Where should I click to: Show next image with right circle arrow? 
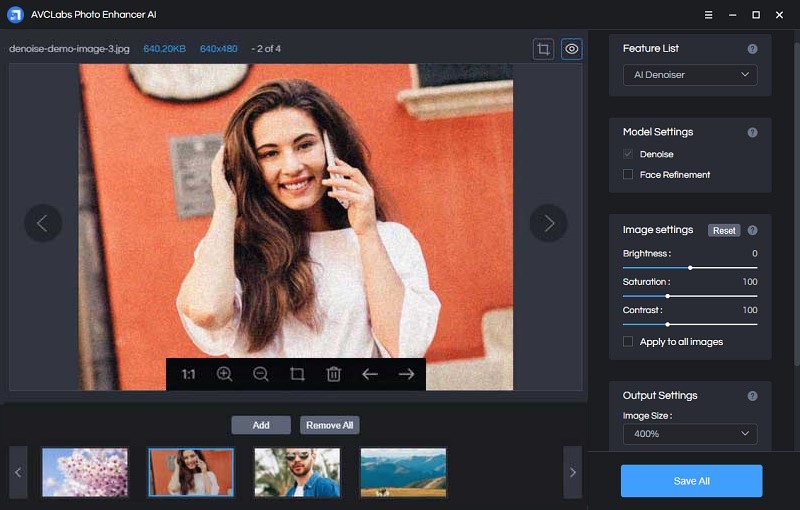548,223
